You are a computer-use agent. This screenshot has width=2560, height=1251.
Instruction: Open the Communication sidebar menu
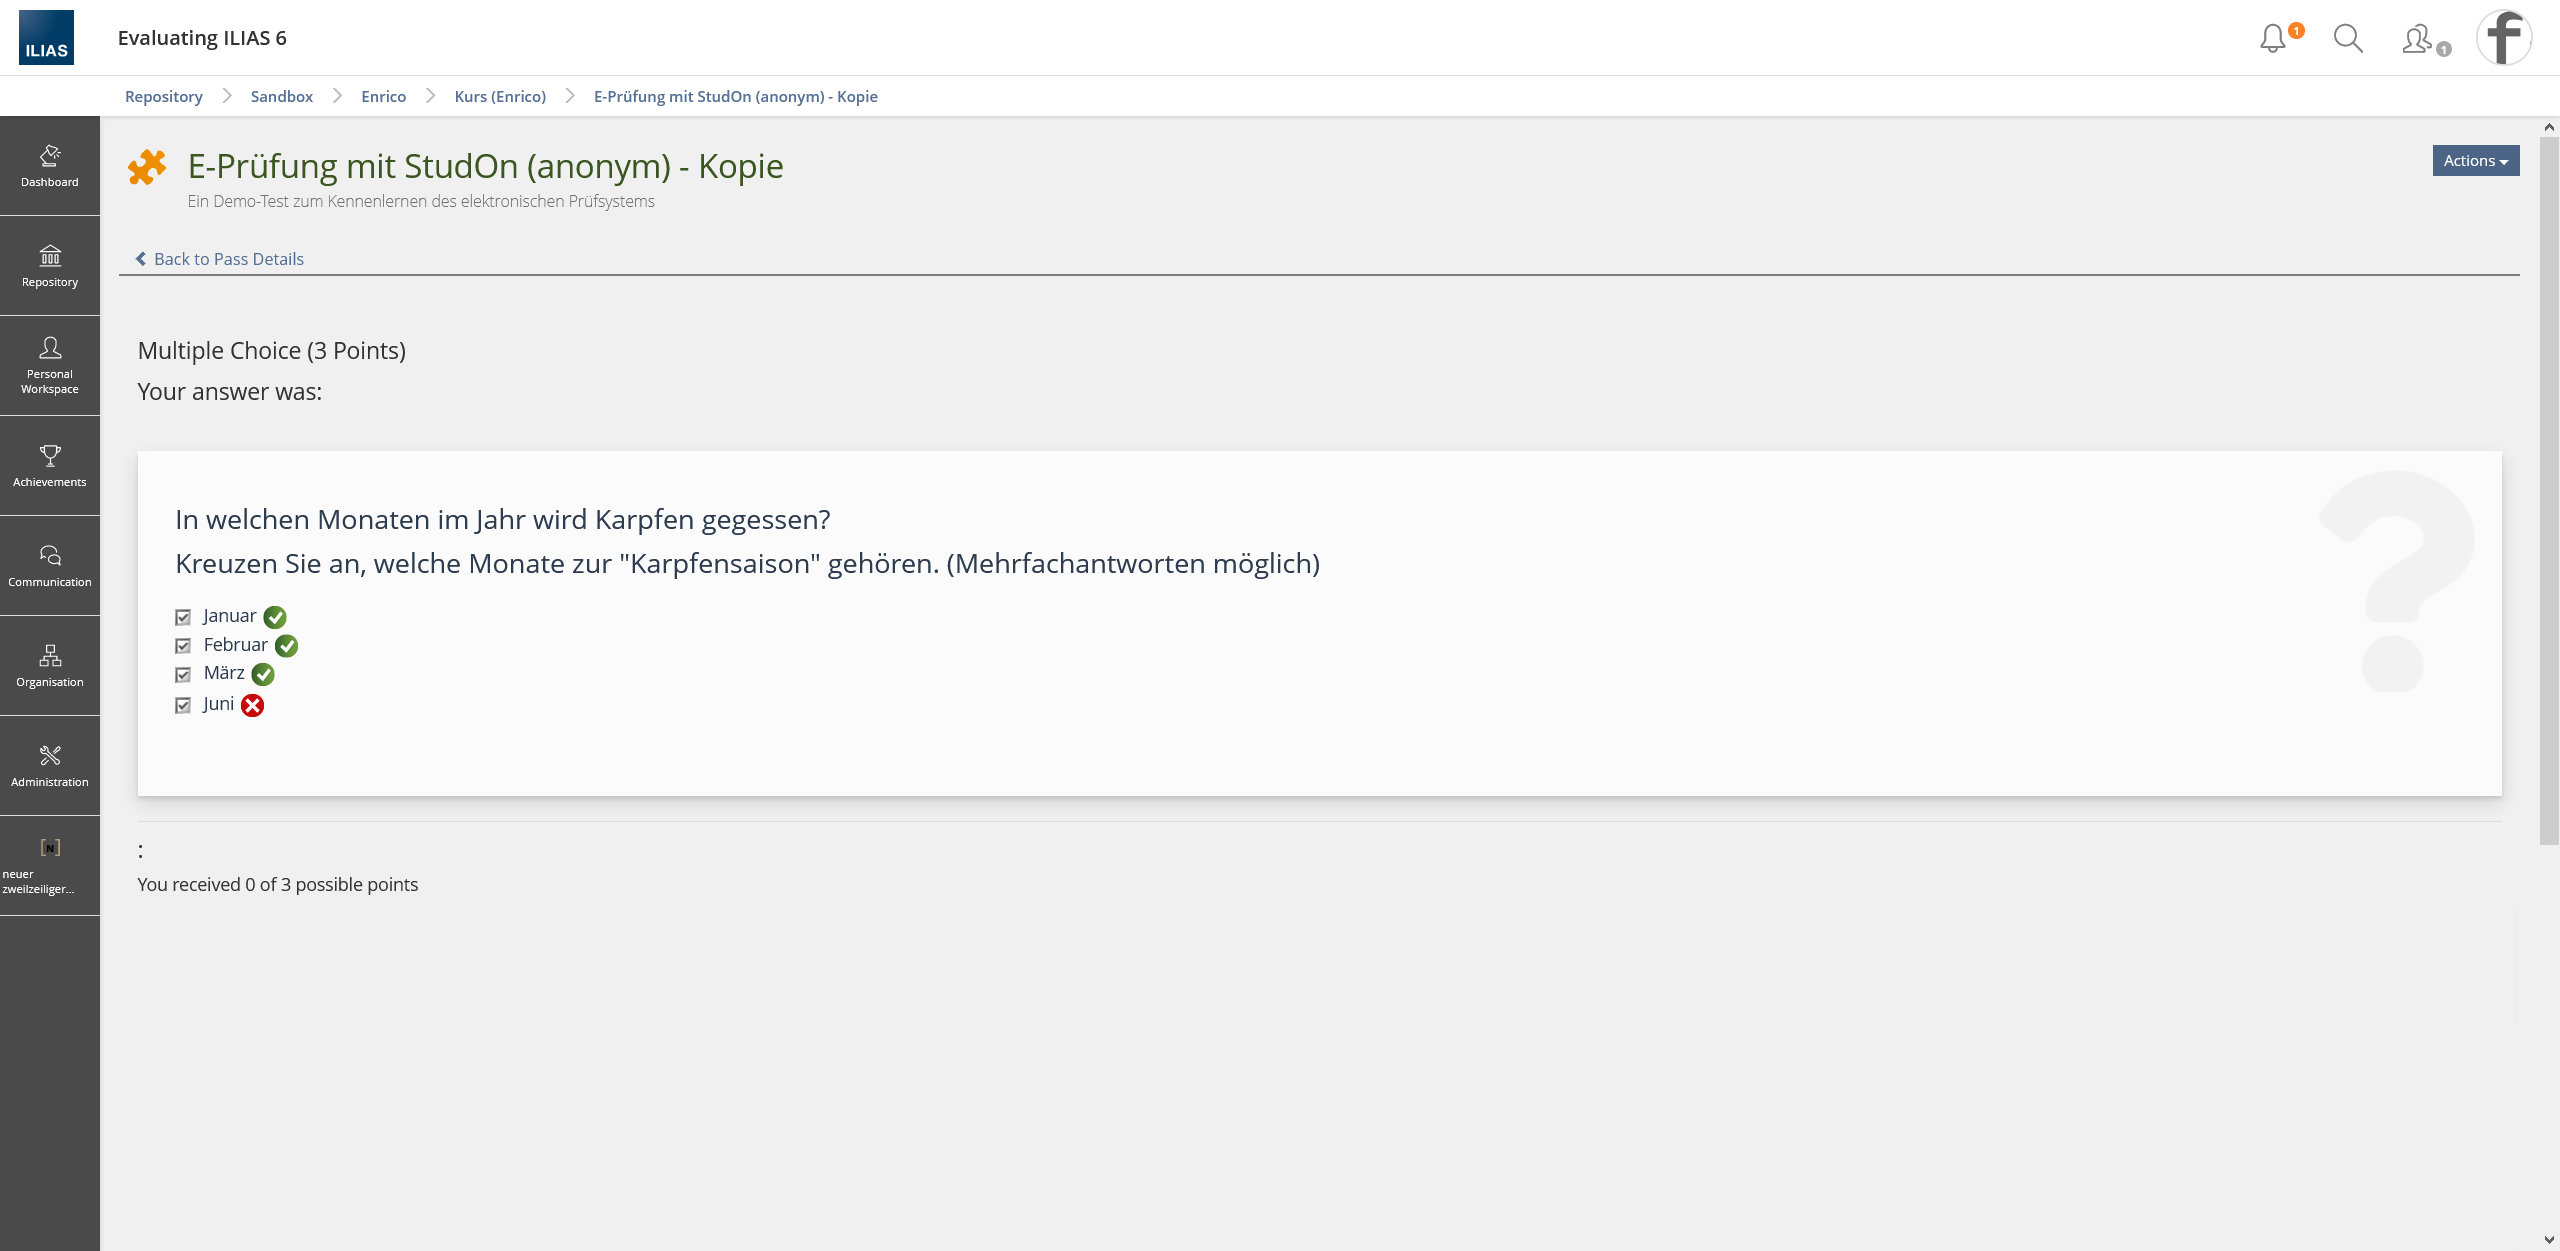pyautogui.click(x=50, y=566)
